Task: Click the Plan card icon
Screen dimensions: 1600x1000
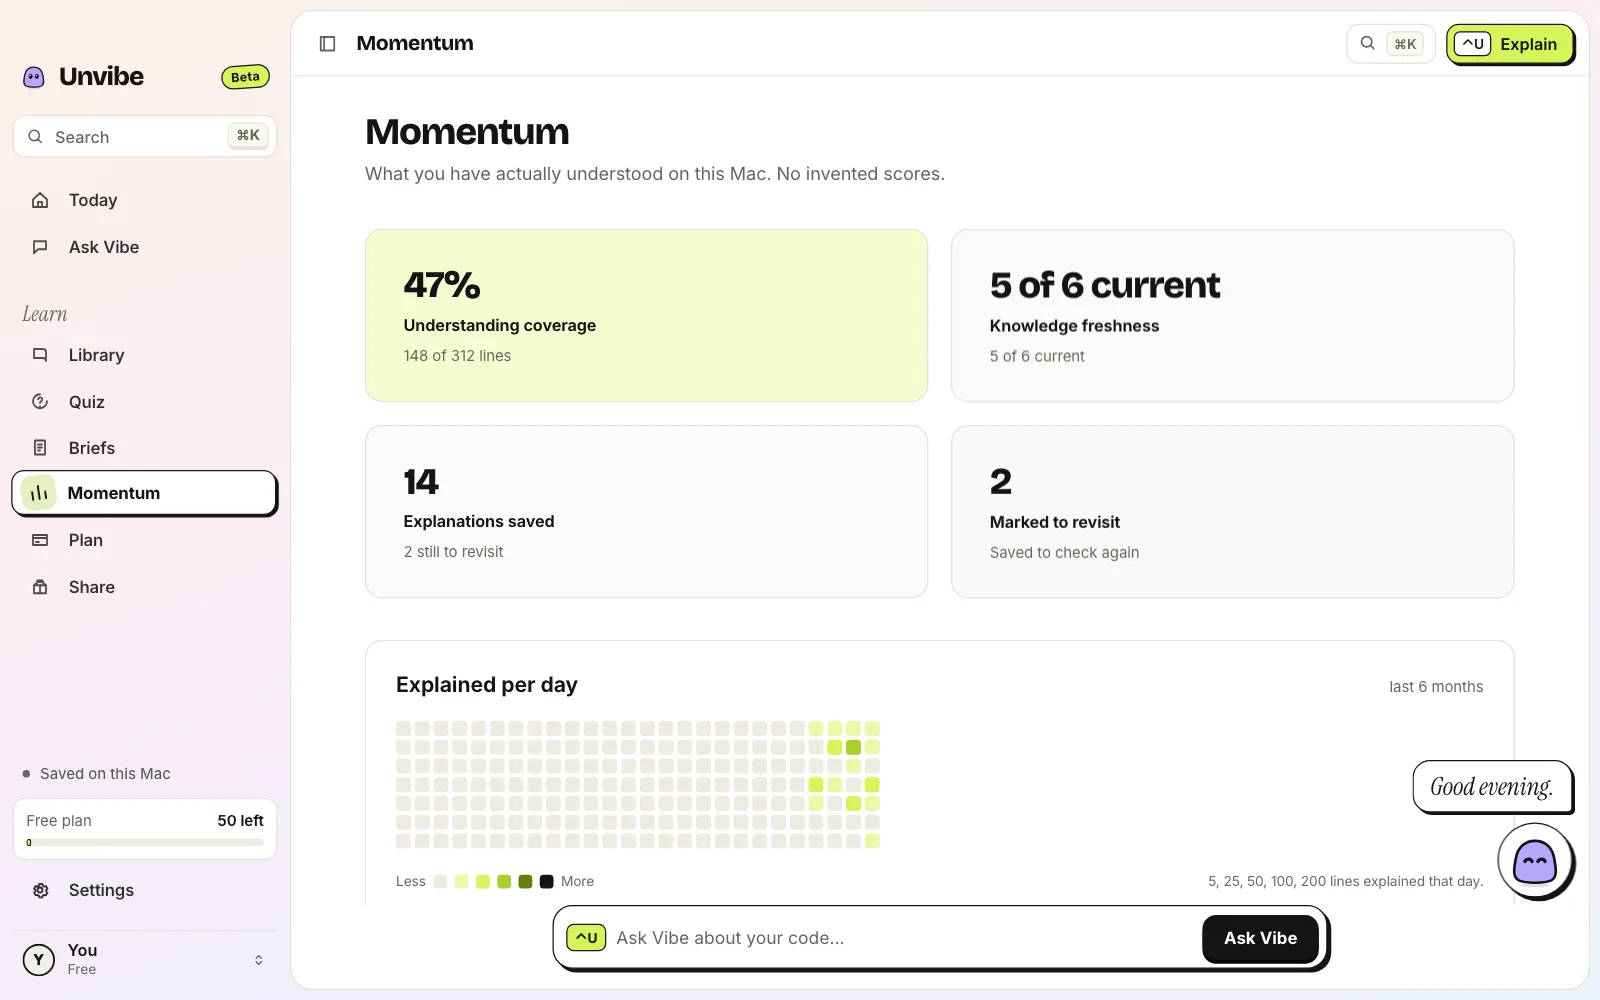Action: (x=40, y=540)
